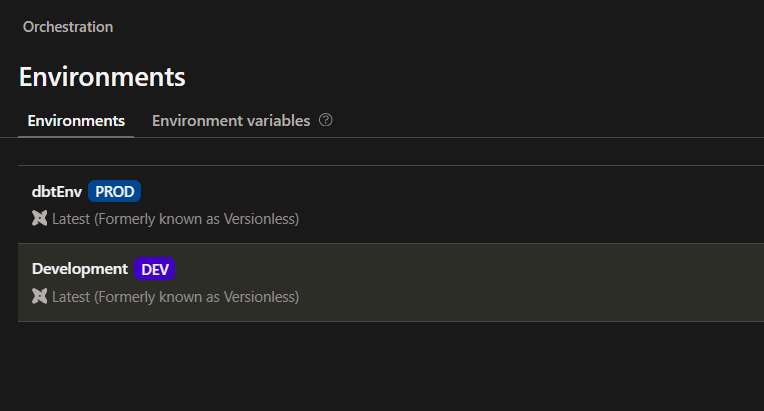Click the word Latest under dbtEnv
Viewport: 764px width, 411px height.
71,218
